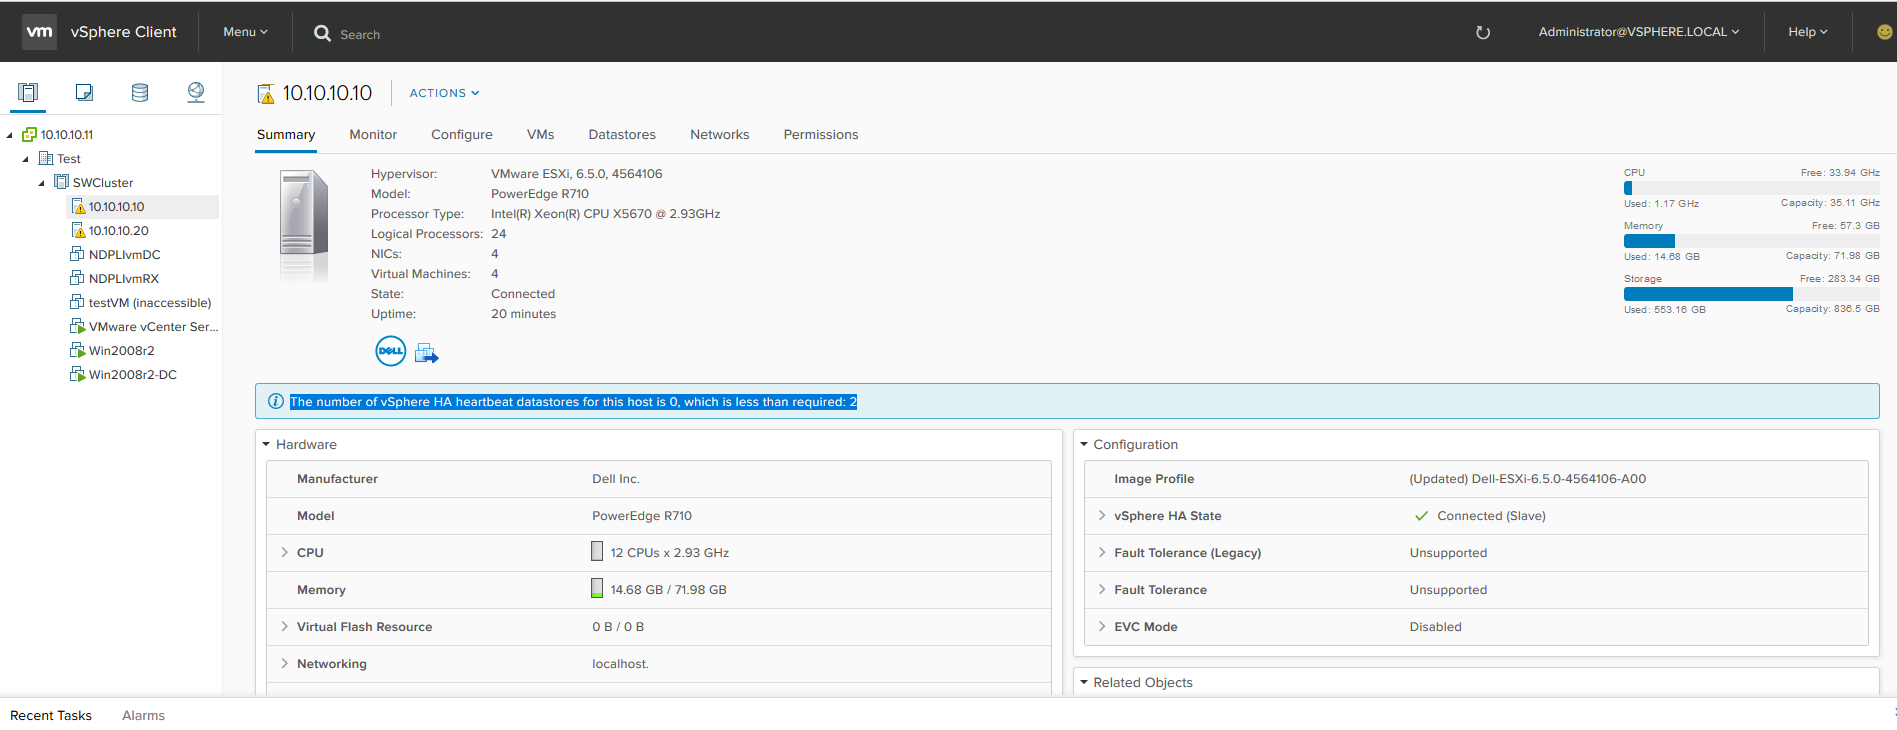Viewport: 1897px width, 730px height.
Task: Click the memory usage icon in Hardware
Action: point(597,589)
